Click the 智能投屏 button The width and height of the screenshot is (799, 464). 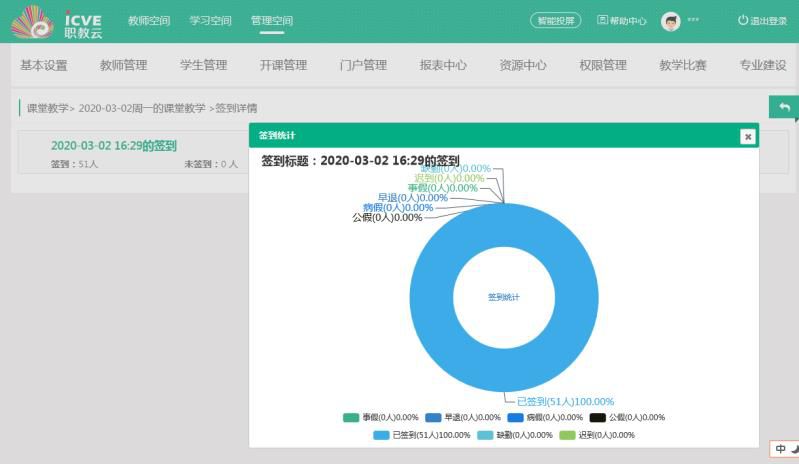coord(555,21)
